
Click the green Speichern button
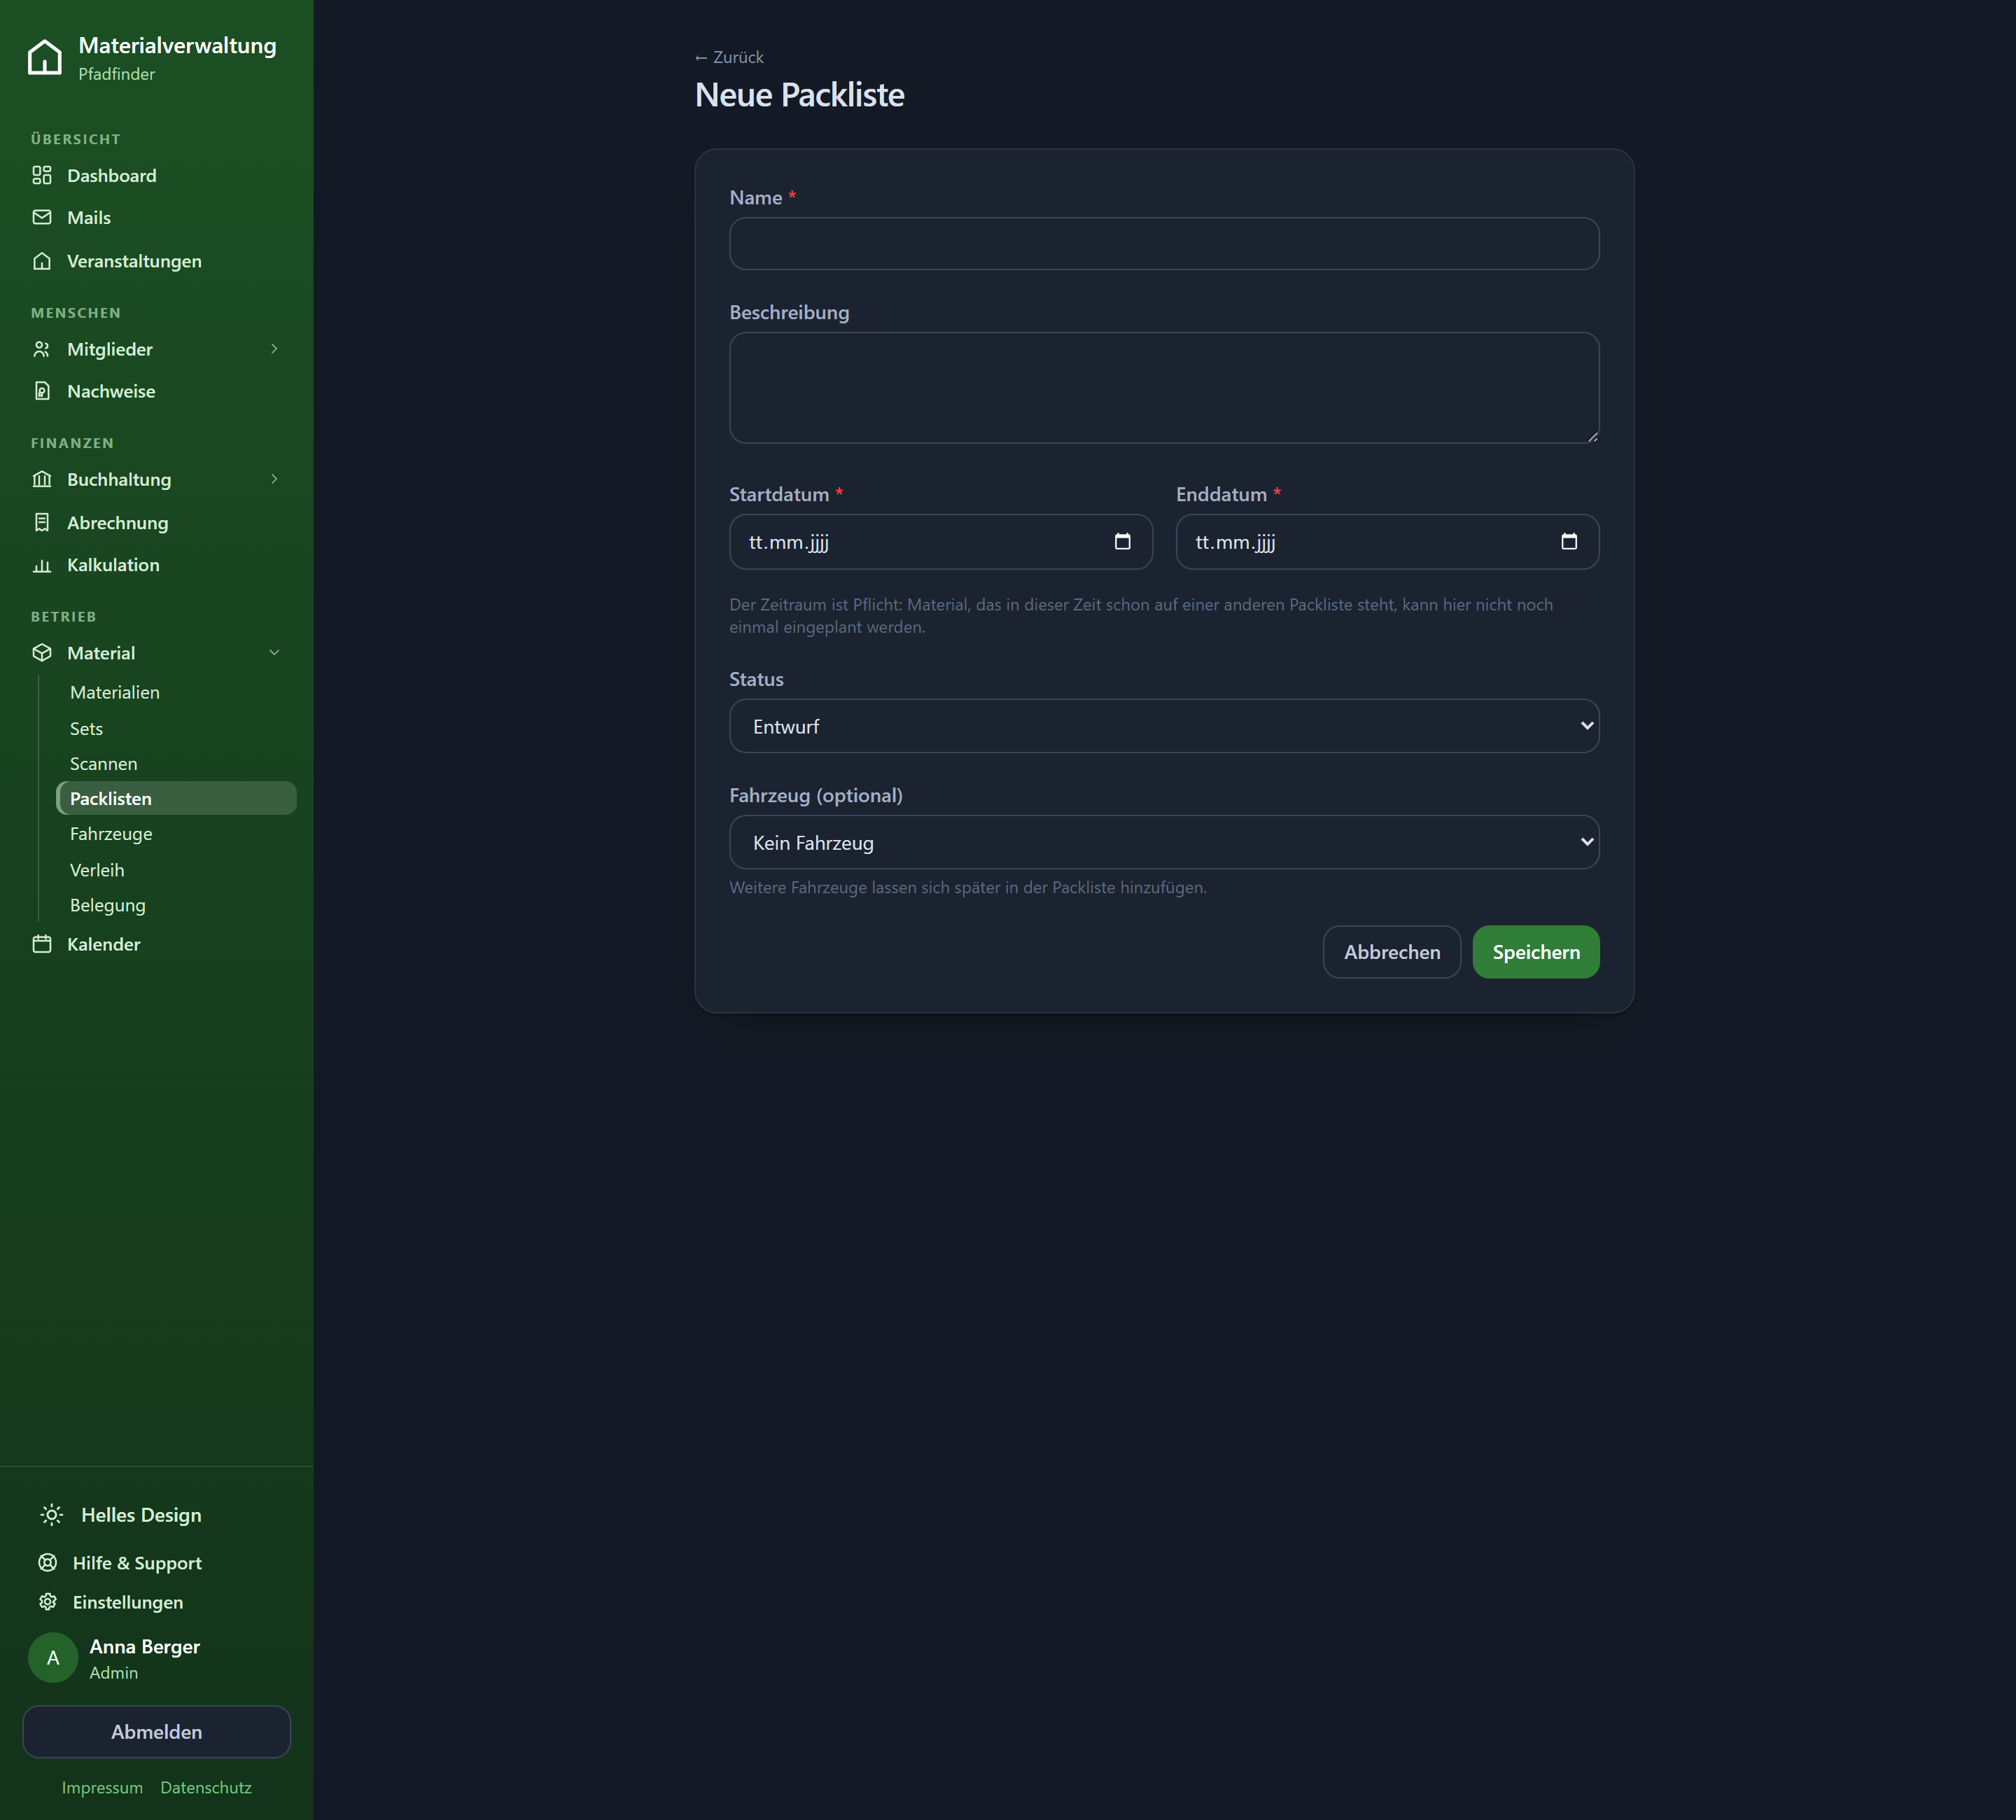coord(1535,951)
